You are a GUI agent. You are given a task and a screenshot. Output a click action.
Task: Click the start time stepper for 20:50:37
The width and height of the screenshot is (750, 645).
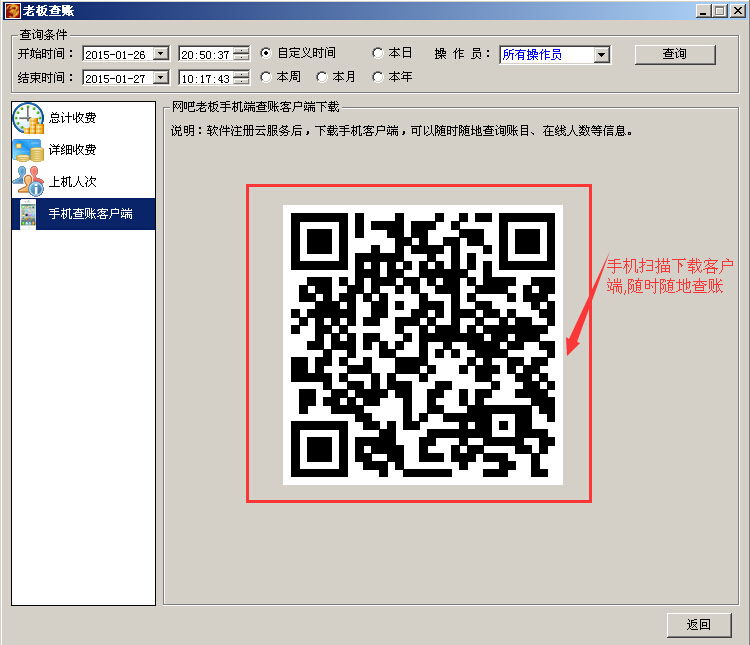(x=242, y=54)
